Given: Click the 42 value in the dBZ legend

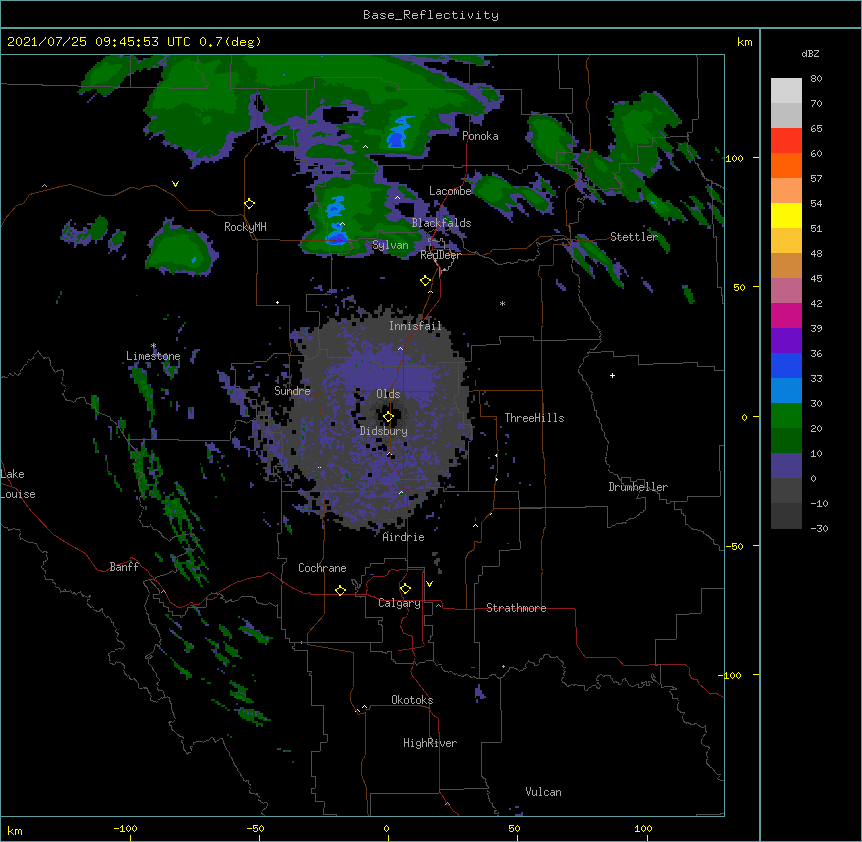Looking at the screenshot, I should tap(816, 303).
